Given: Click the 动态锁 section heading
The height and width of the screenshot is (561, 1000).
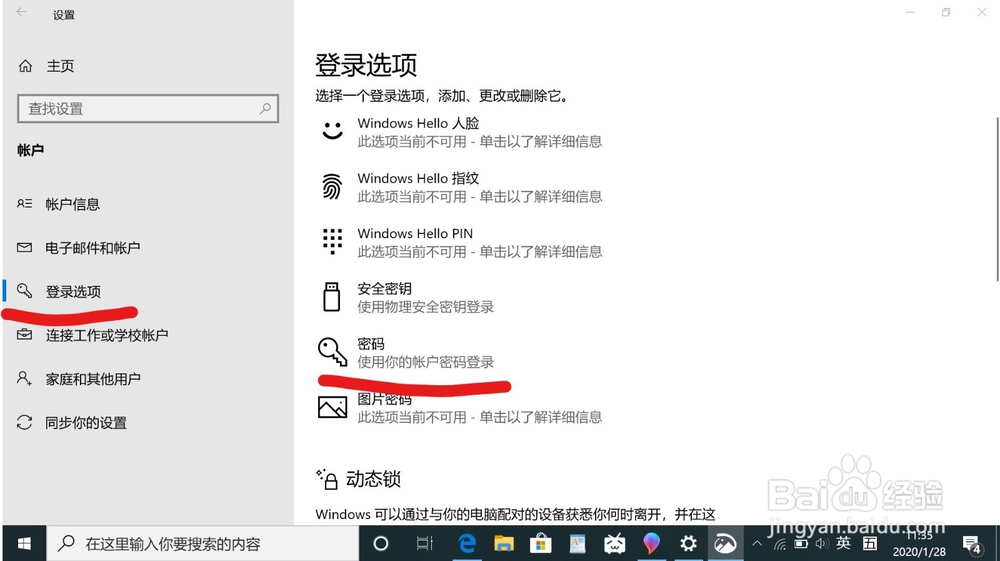Looking at the screenshot, I should click(373, 479).
